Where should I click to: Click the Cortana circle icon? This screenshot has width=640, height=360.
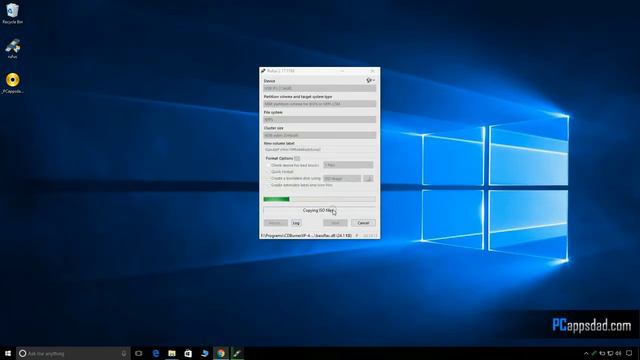pyautogui.click(x=22, y=353)
